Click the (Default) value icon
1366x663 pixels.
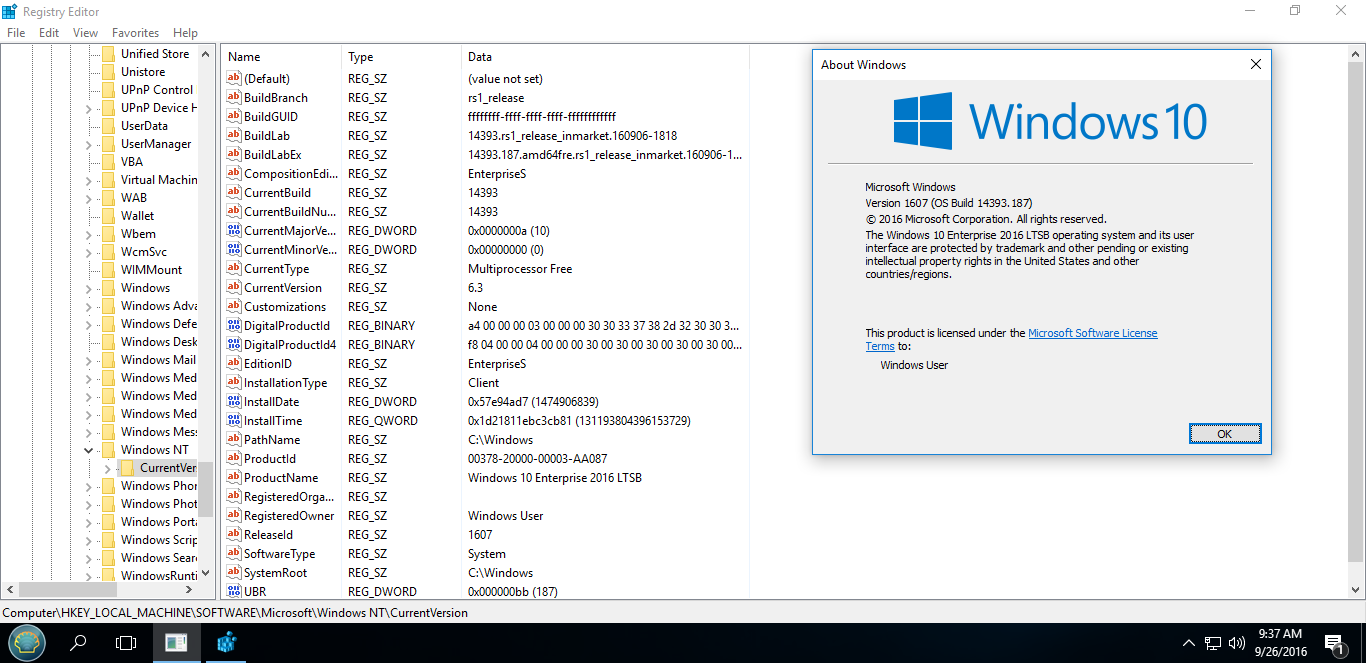(233, 79)
